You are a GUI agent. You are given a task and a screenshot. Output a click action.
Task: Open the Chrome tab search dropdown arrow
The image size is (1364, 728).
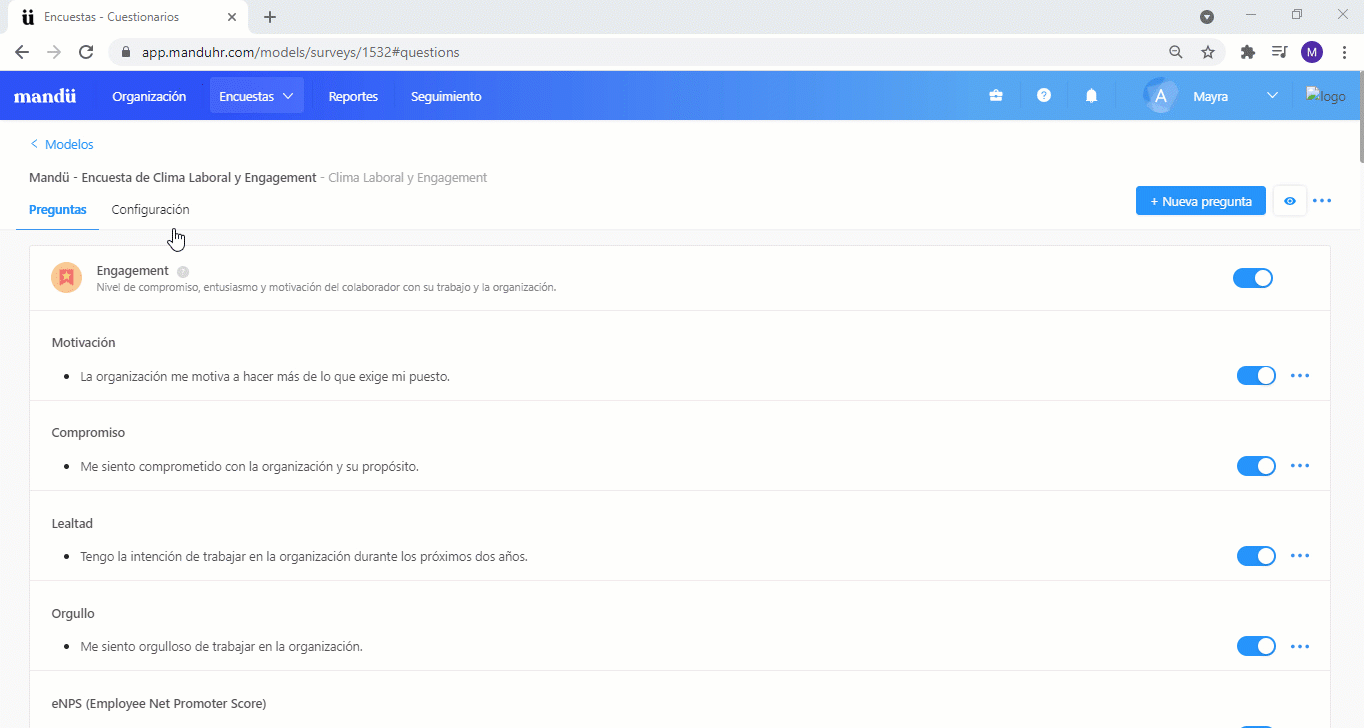tap(1207, 17)
